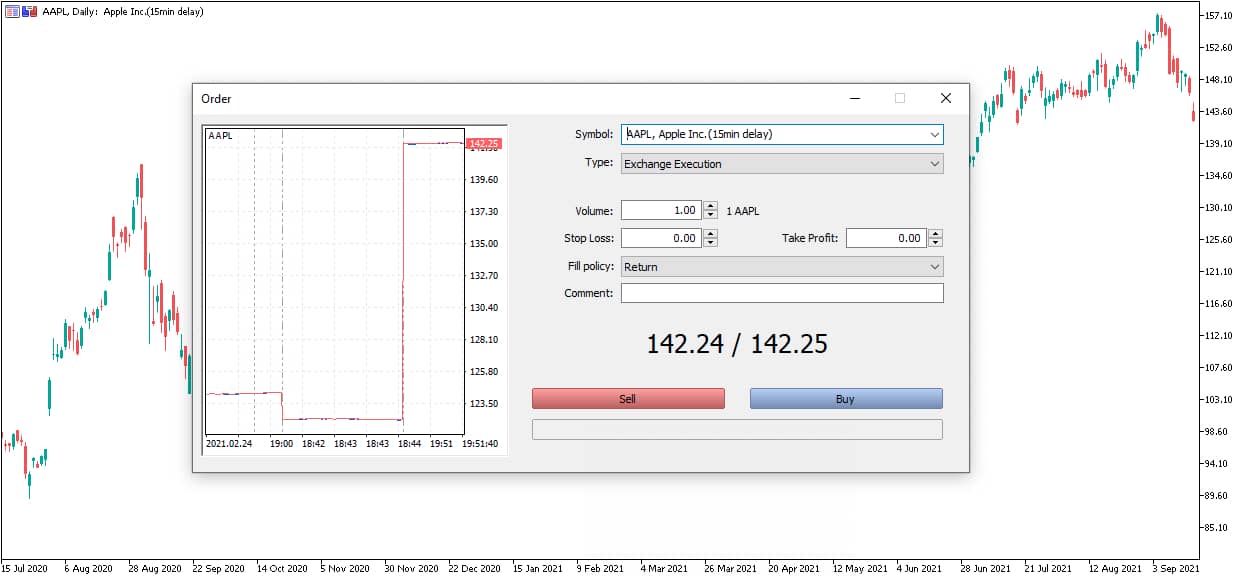1241x577 pixels.
Task: Click the red Sell button
Action: click(x=628, y=399)
